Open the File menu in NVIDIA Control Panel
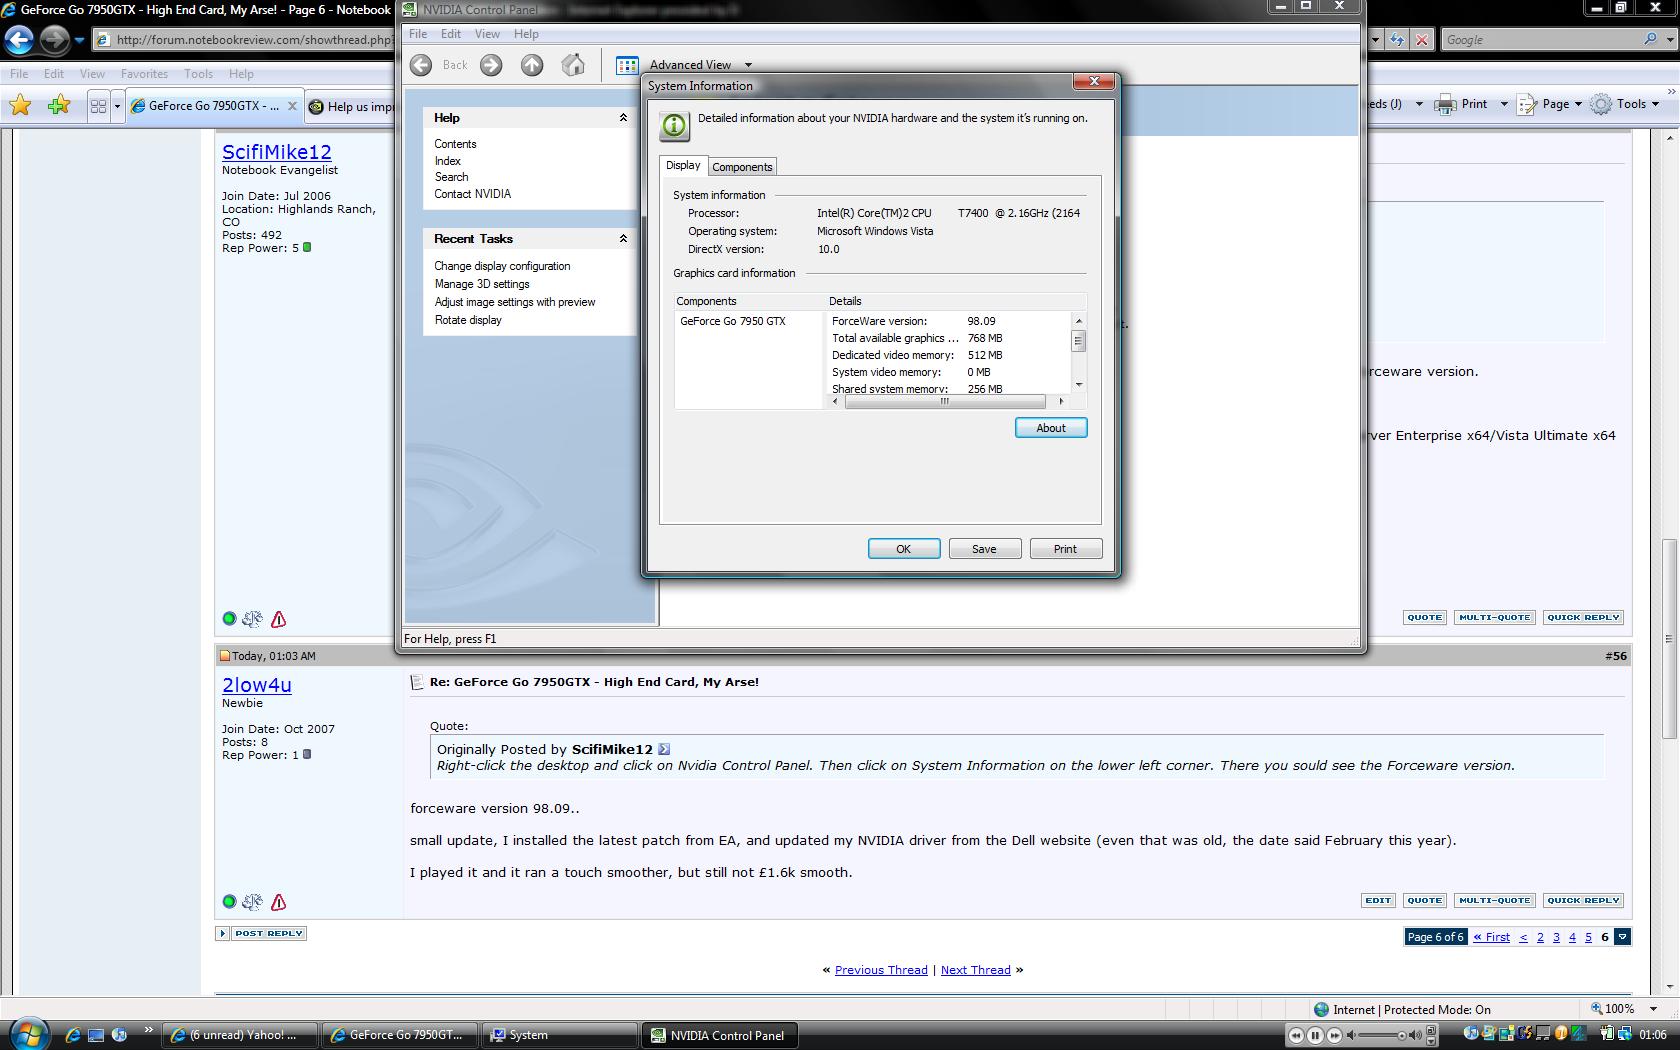 (418, 34)
